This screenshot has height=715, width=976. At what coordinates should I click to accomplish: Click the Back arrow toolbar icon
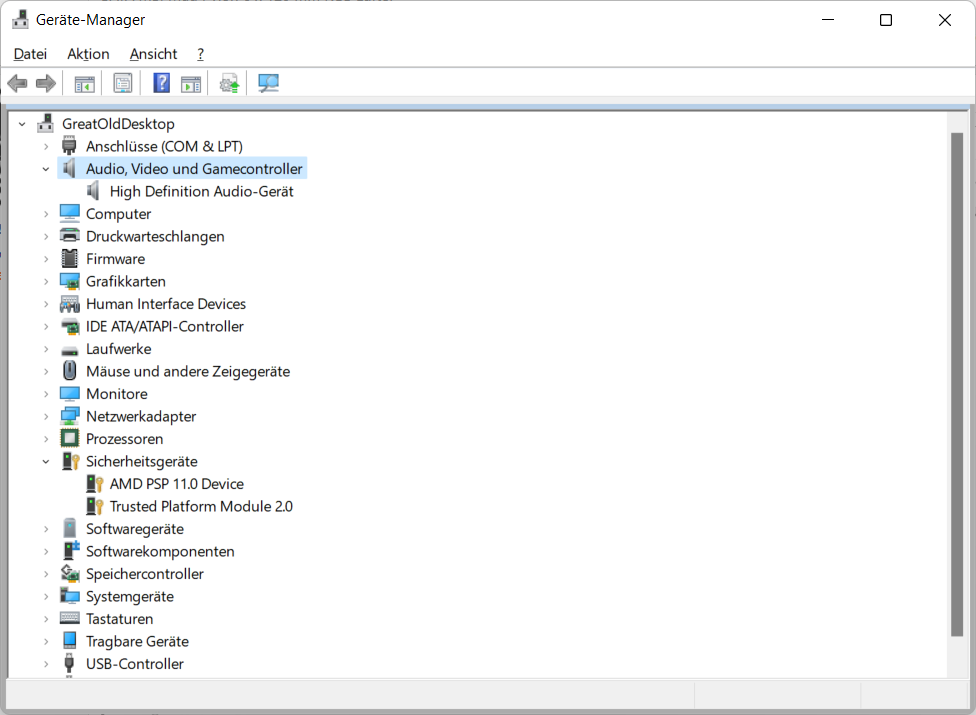pyautogui.click(x=17, y=83)
